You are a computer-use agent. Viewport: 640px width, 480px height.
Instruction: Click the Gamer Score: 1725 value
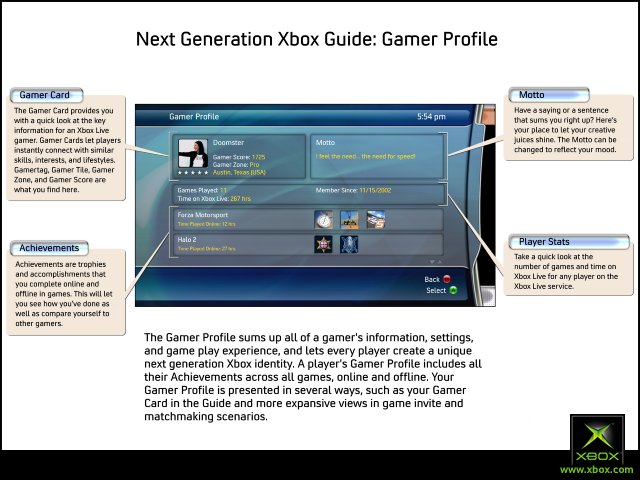coord(239,157)
